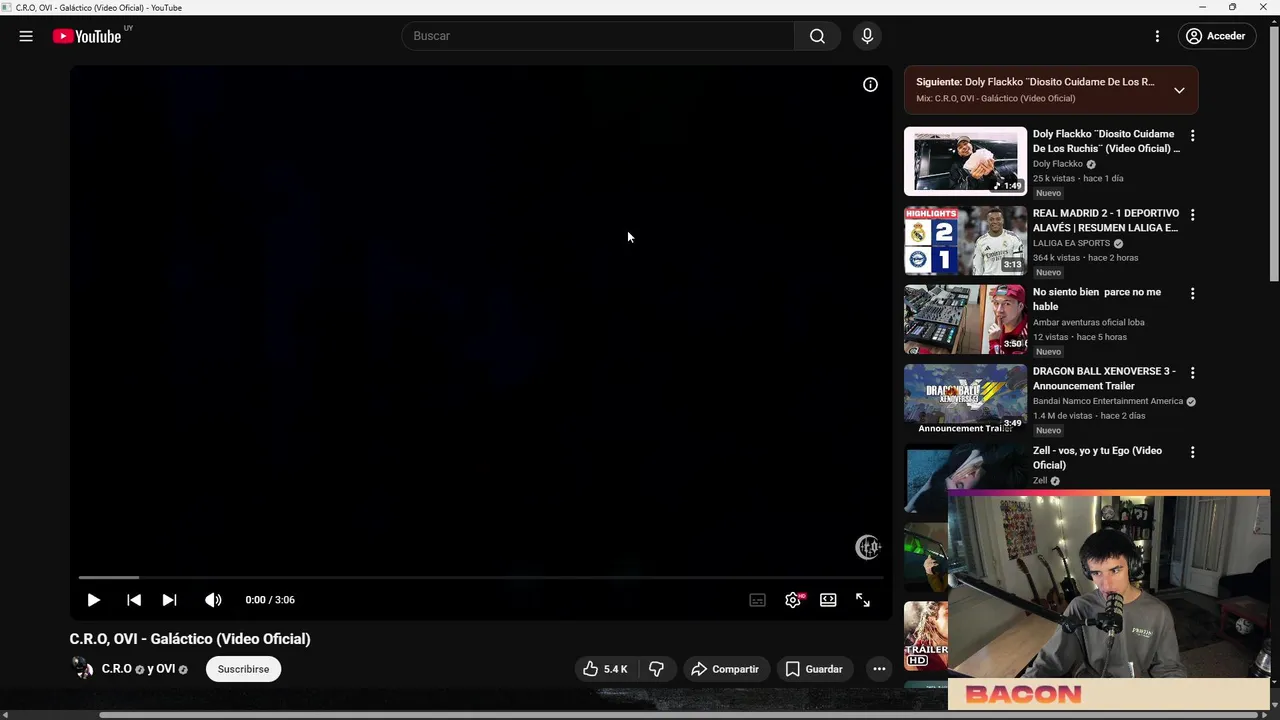Open 'No siento bien parce' video title
The width and height of the screenshot is (1280, 720).
(1096, 299)
